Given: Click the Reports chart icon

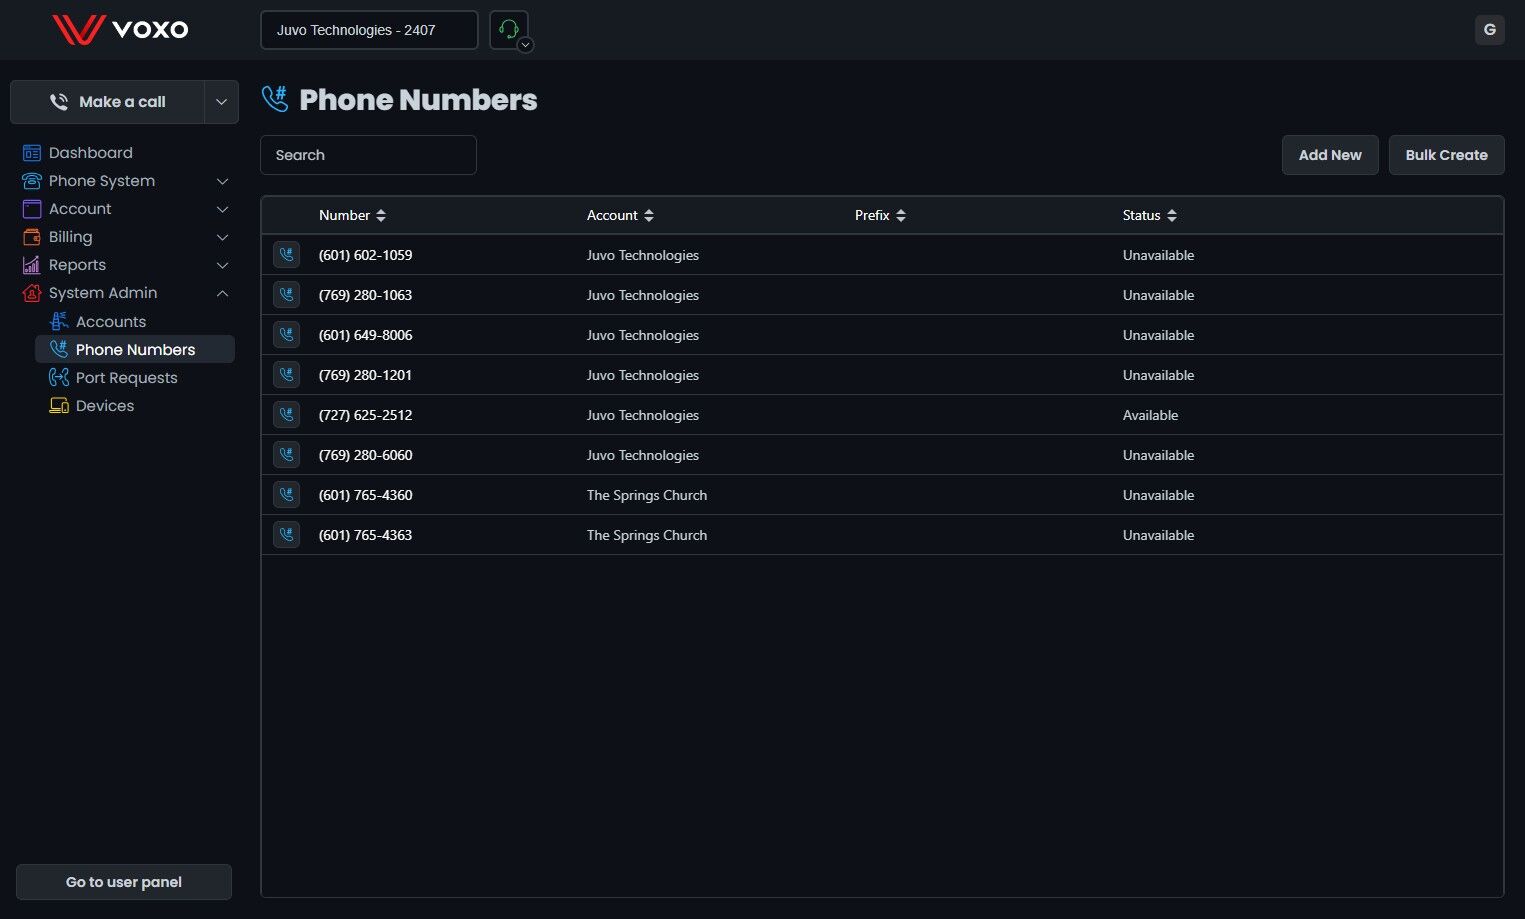Looking at the screenshot, I should [32, 265].
